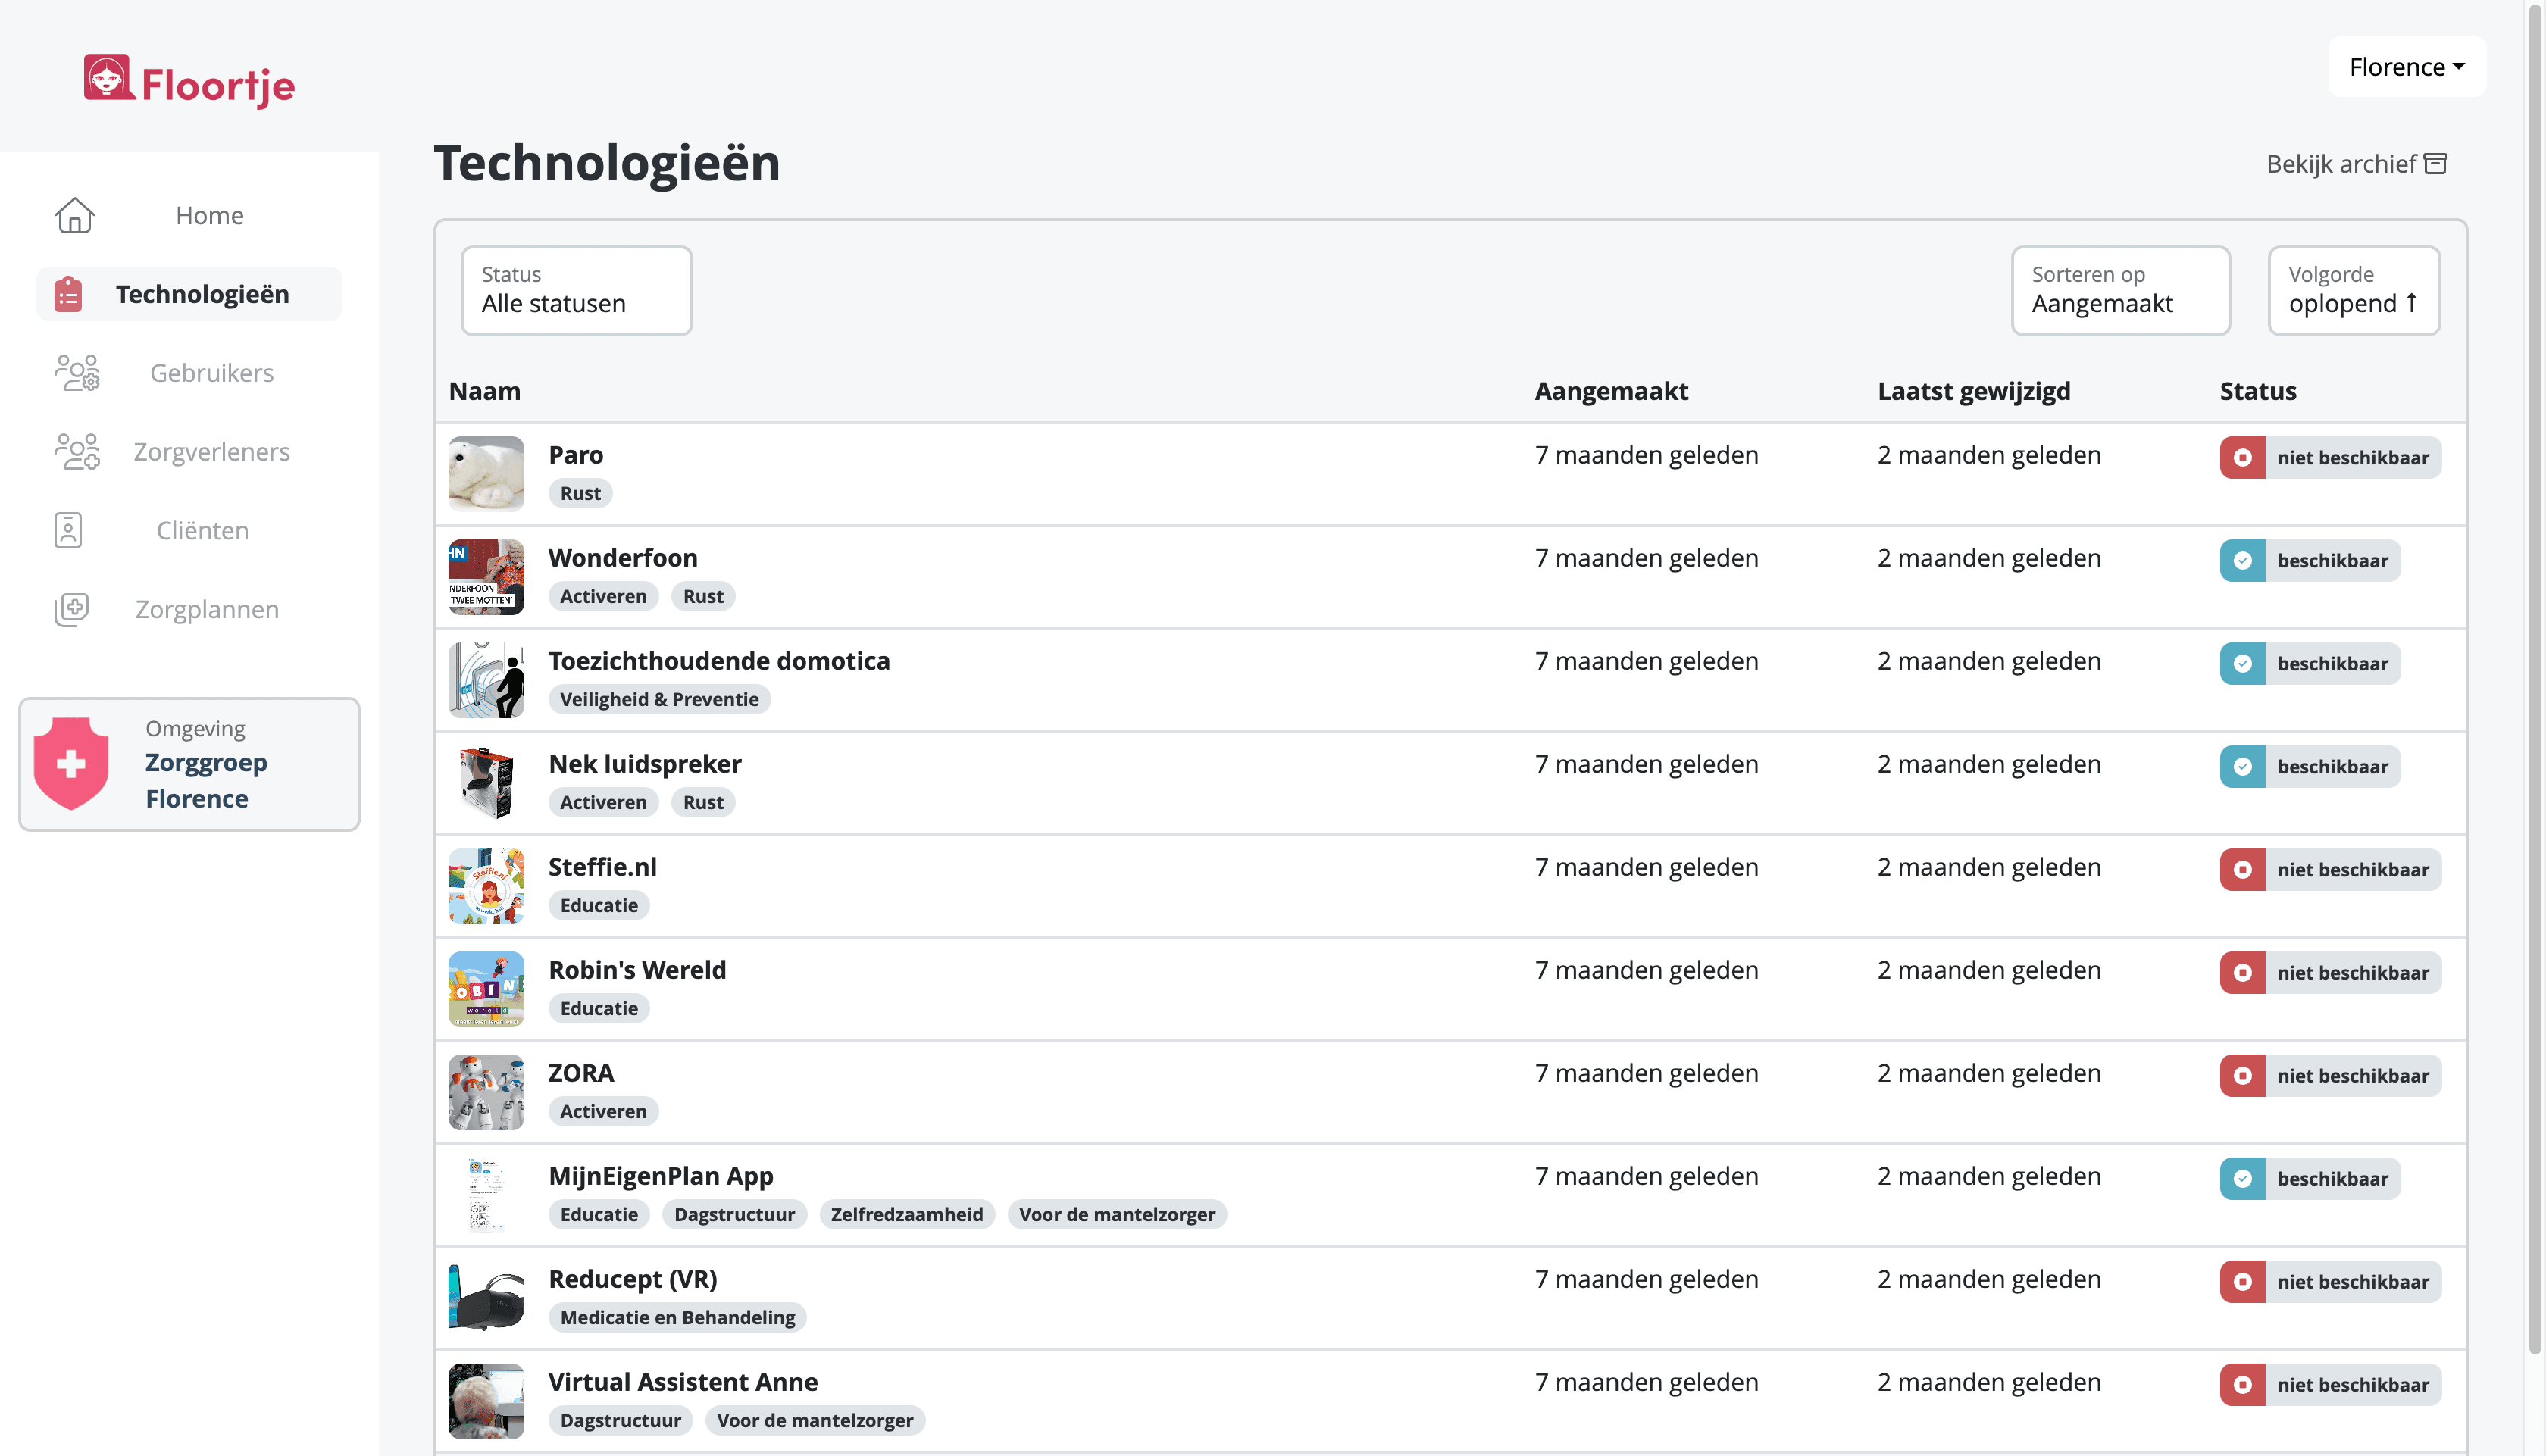Click the Home house icon
Image resolution: width=2546 pixels, height=1456 pixels.
[x=74, y=215]
